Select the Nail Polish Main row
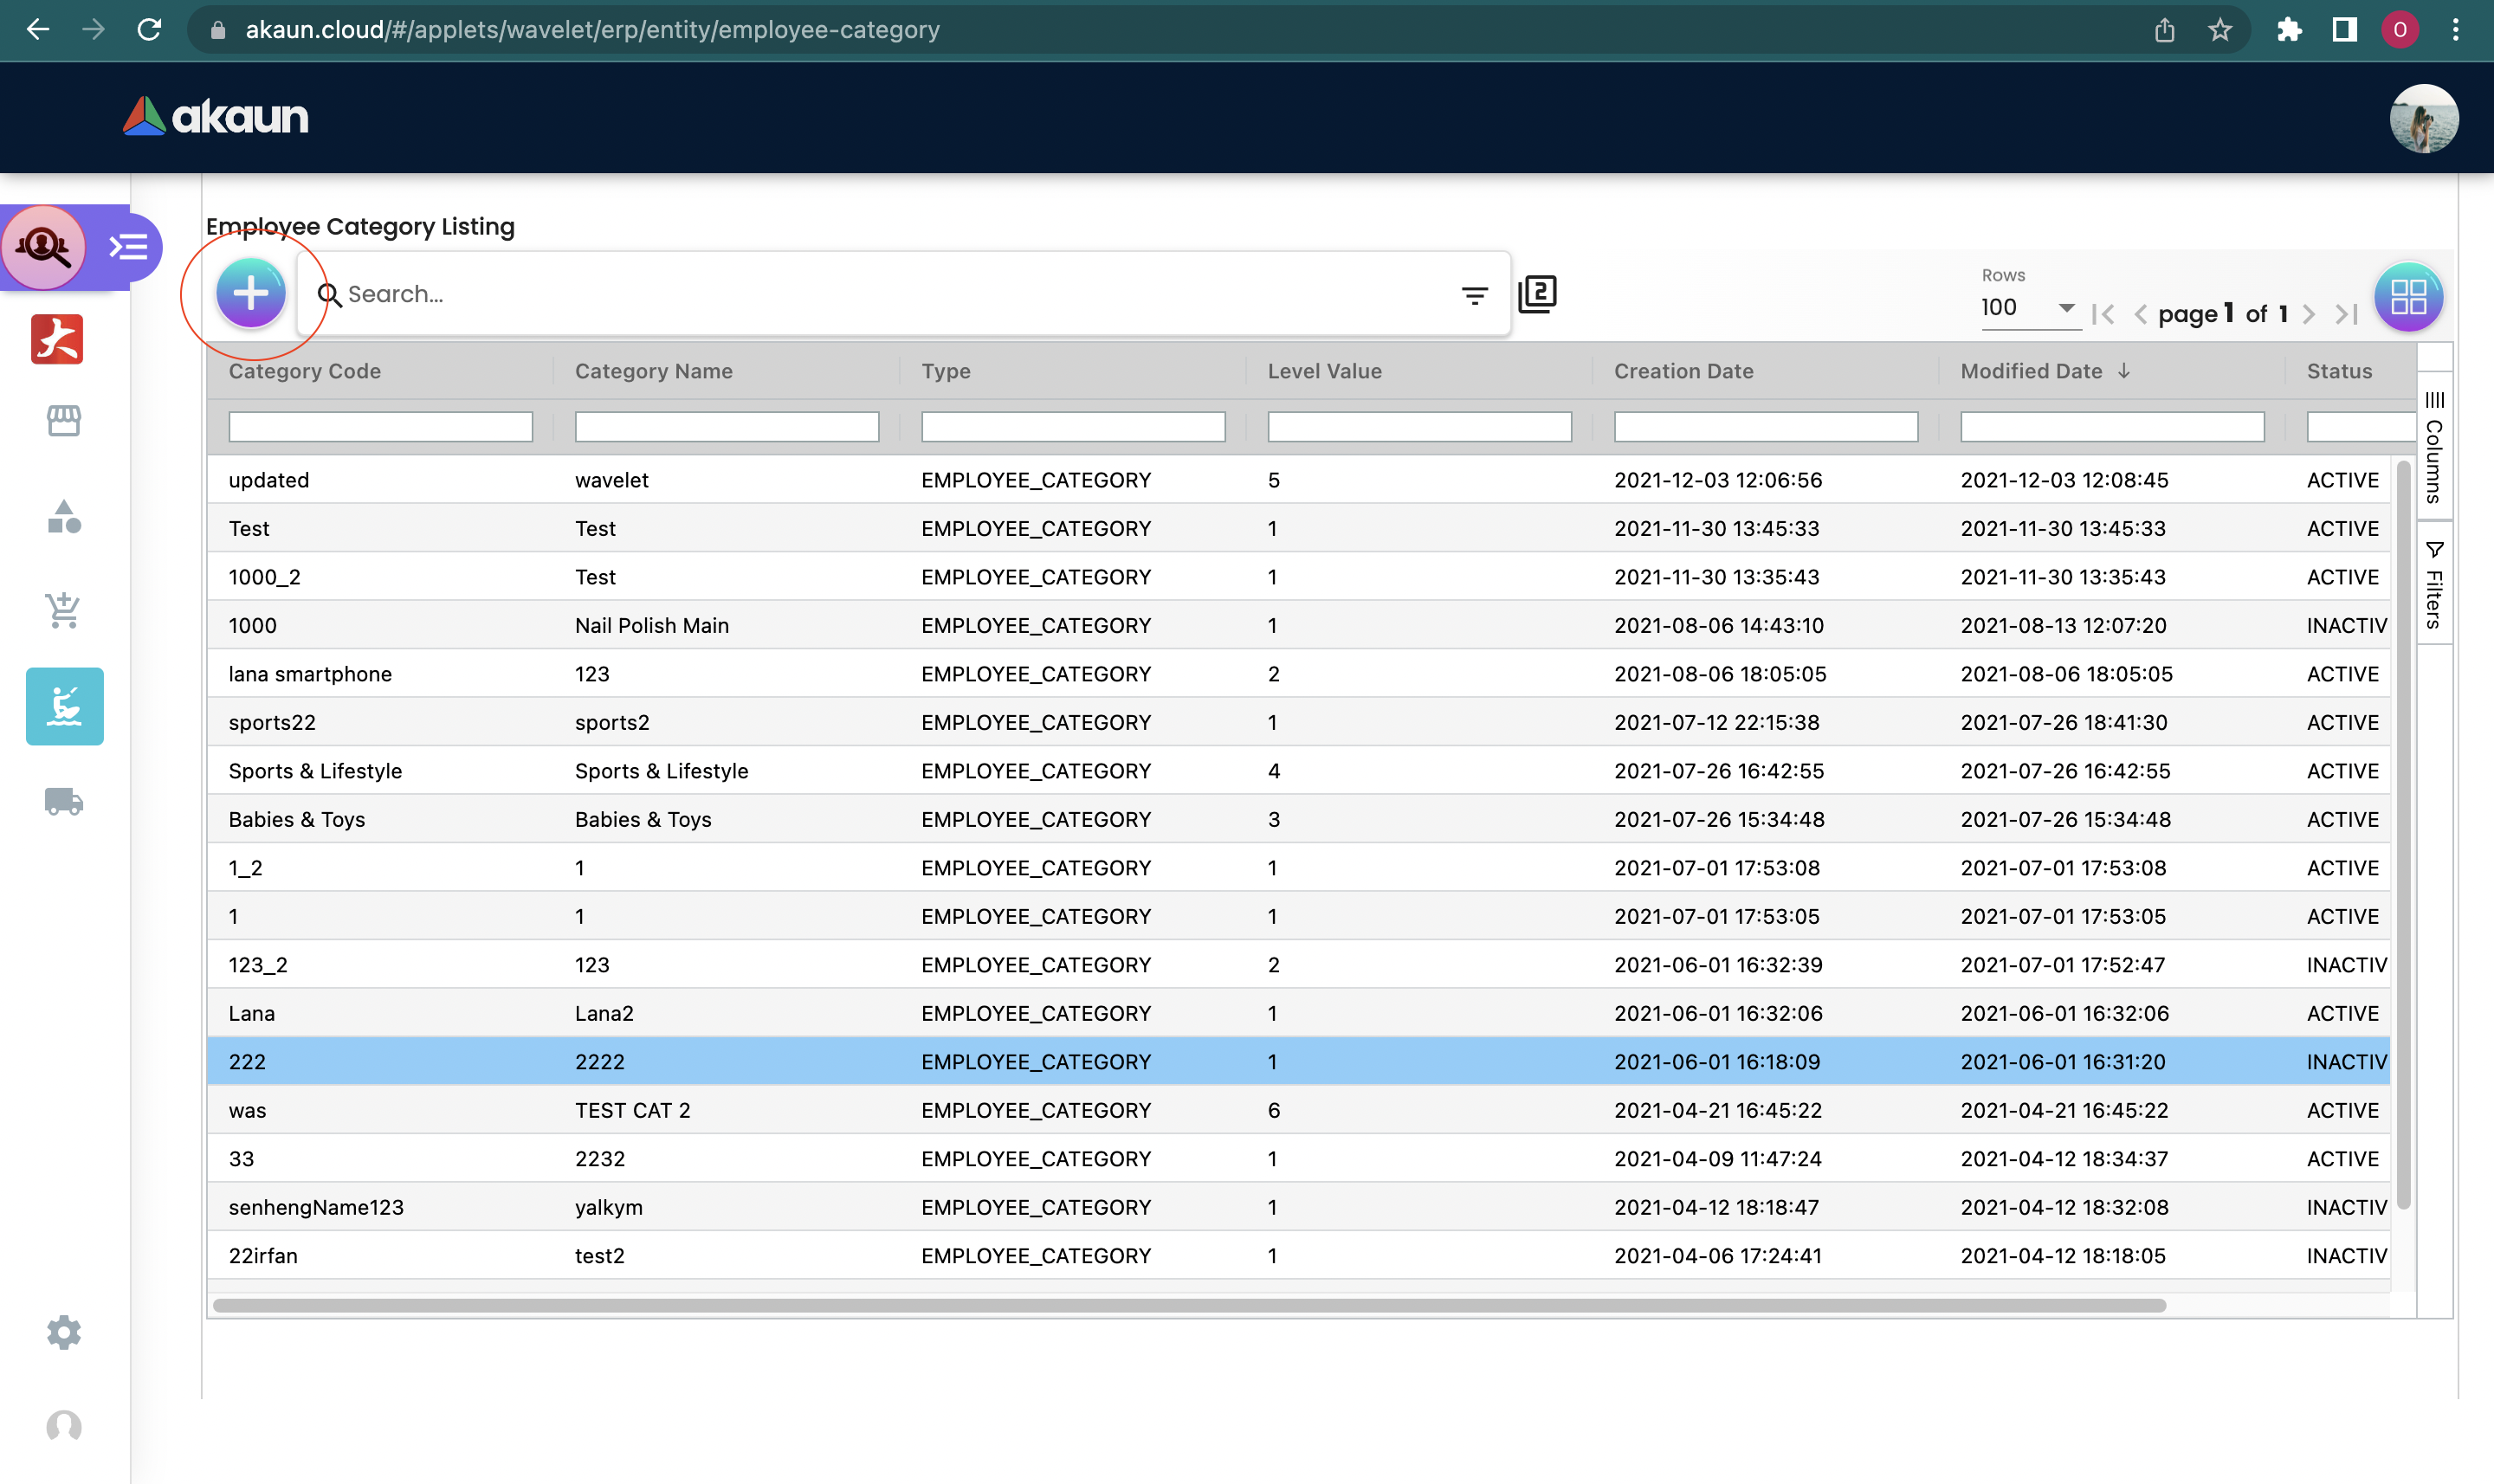 652,625
